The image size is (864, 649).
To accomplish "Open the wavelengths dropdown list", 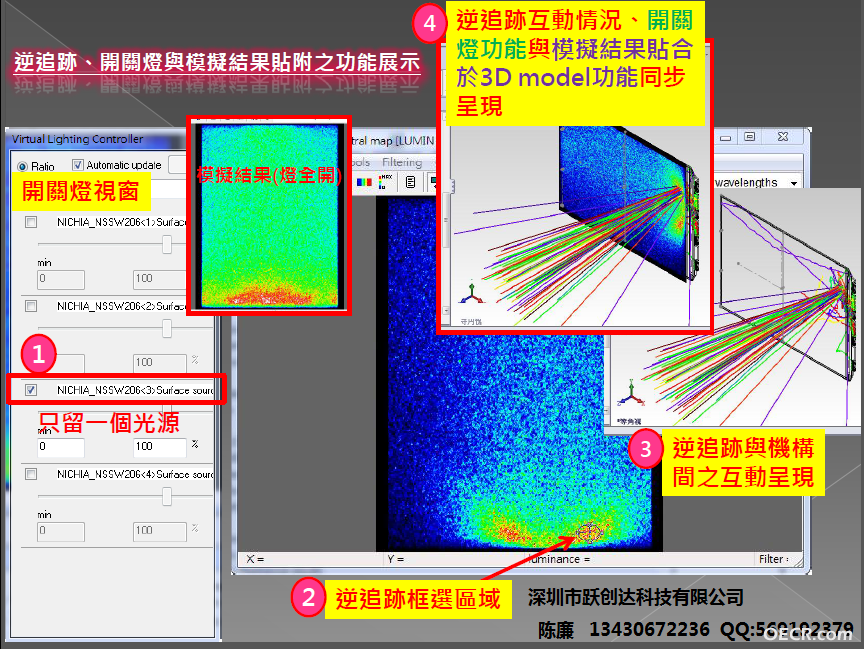I will (x=794, y=183).
